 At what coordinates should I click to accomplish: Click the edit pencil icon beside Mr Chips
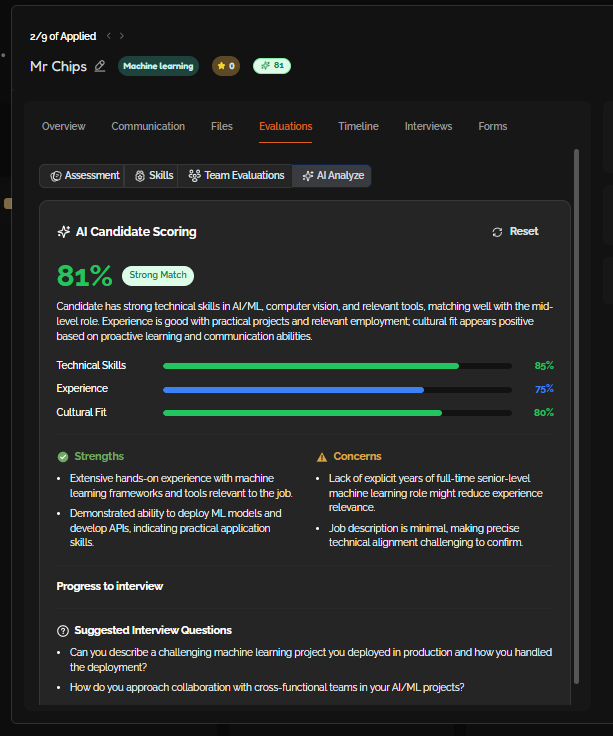point(100,66)
